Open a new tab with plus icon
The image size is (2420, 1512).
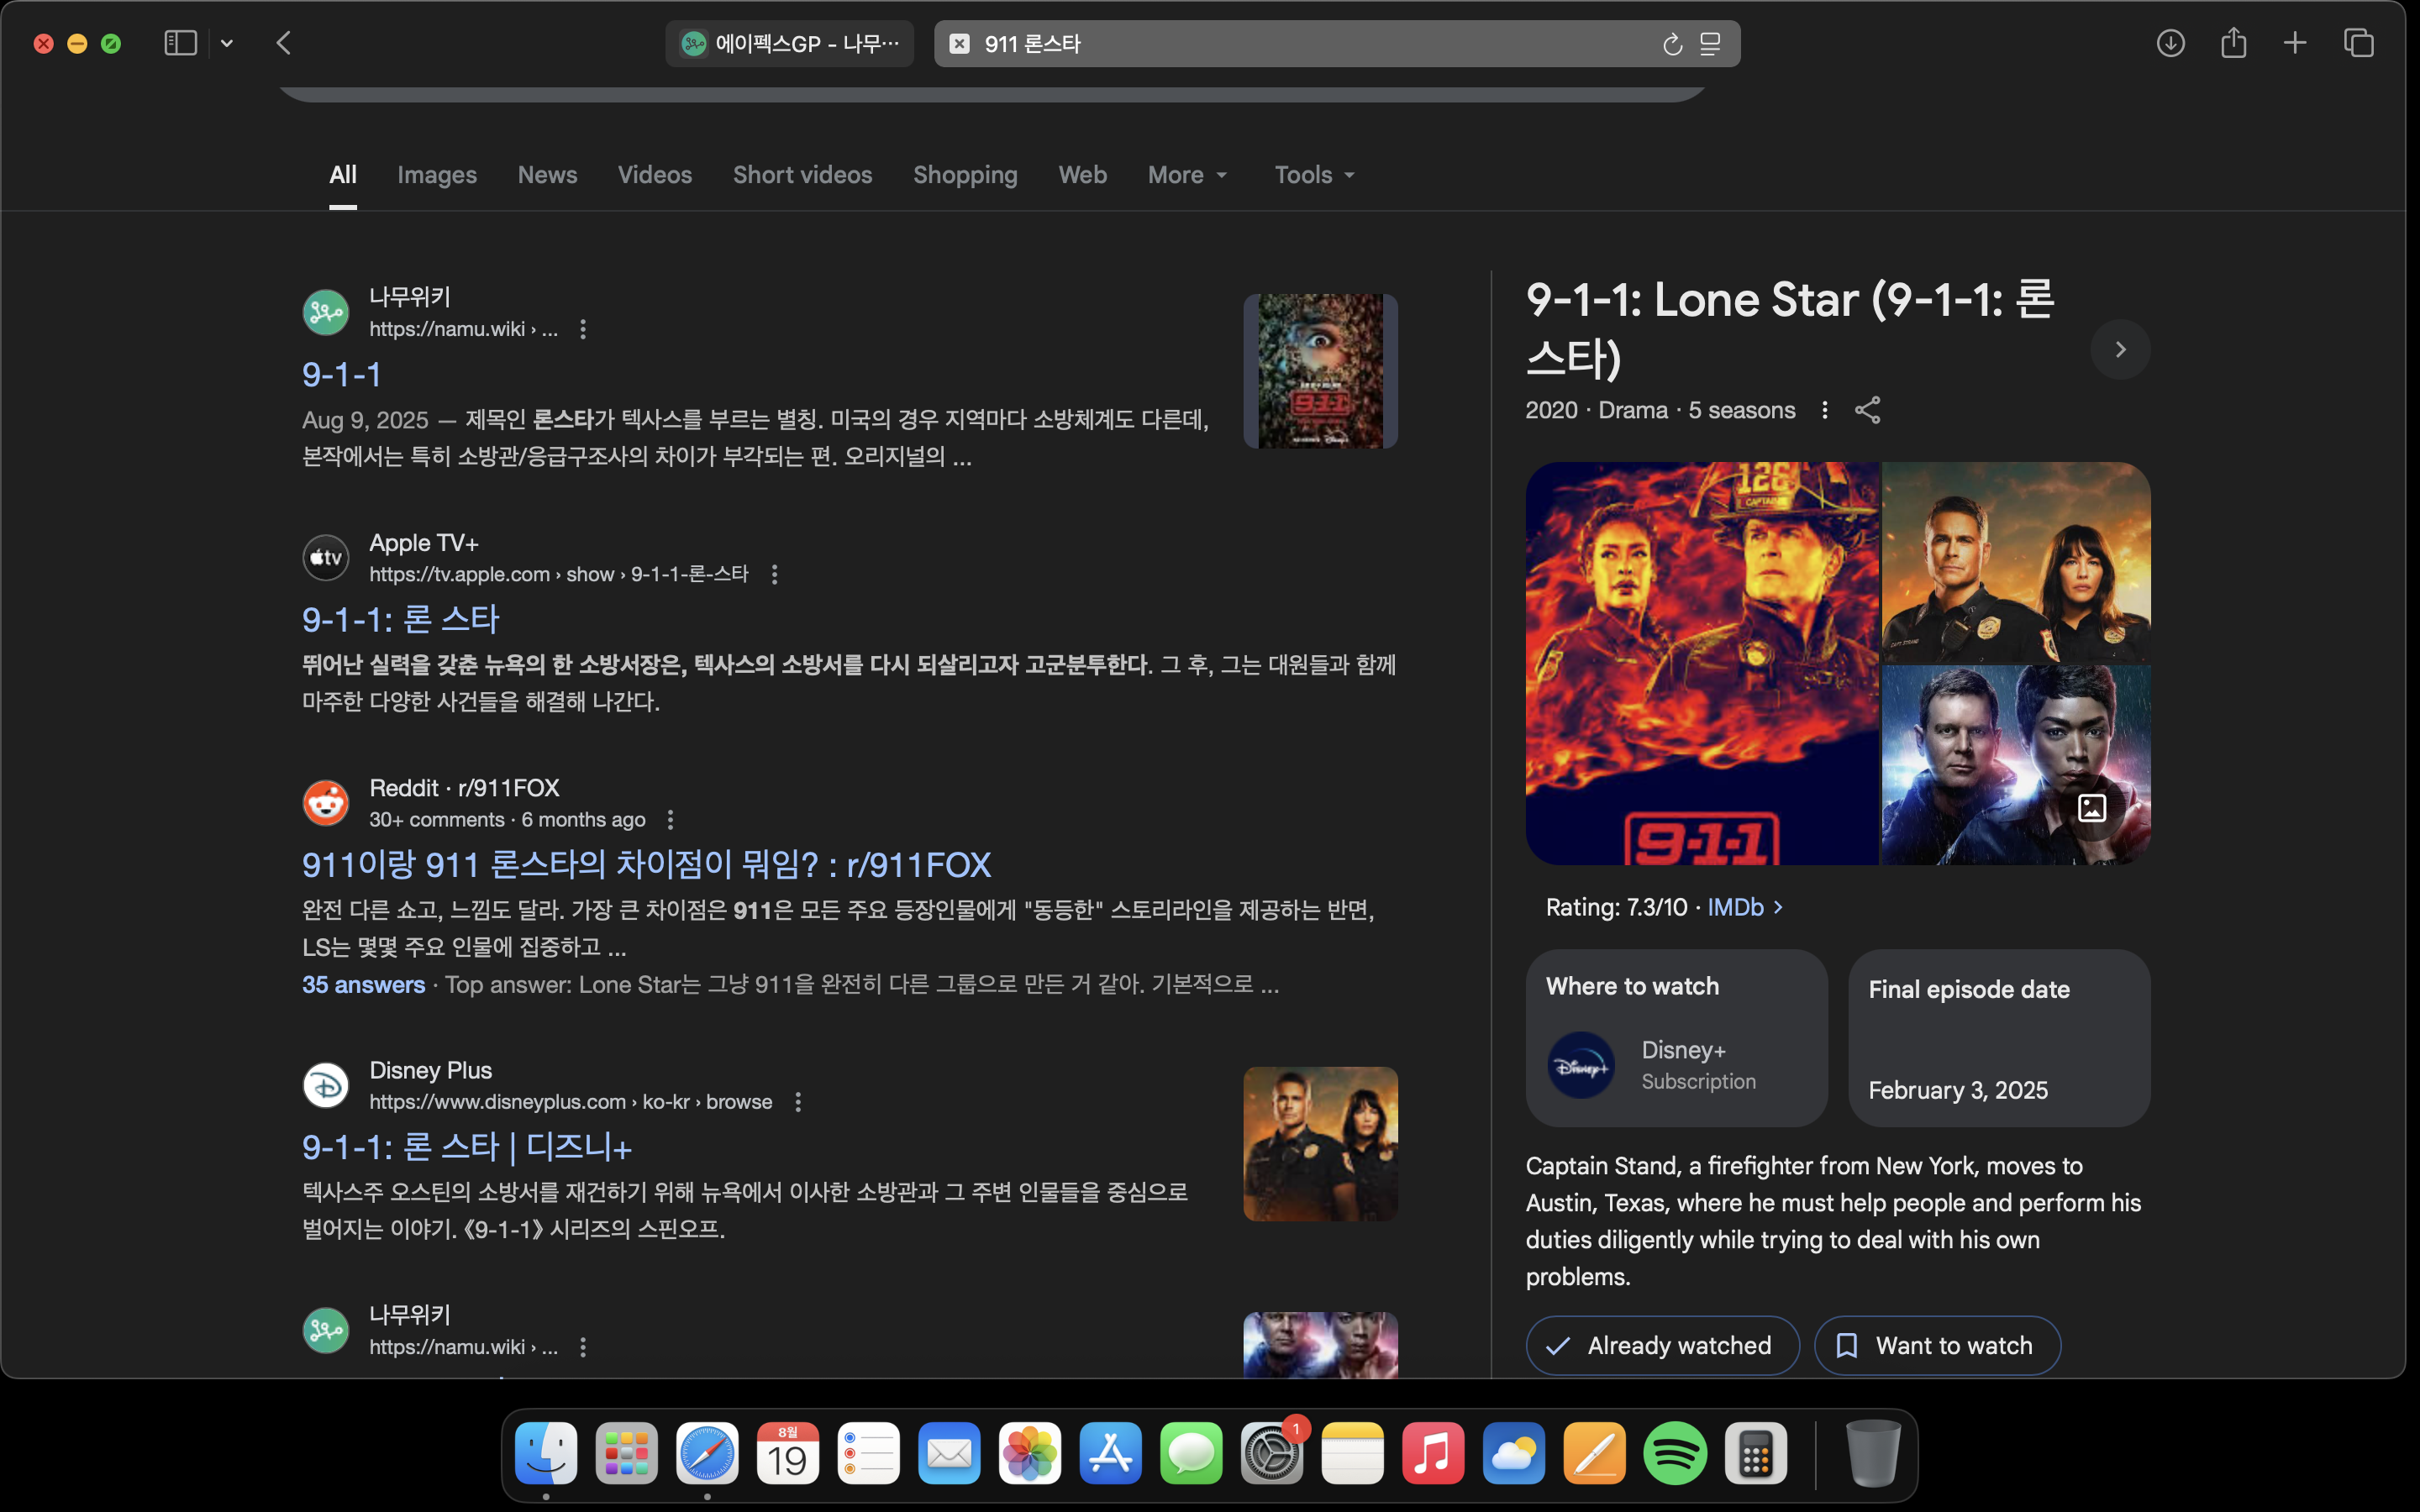point(2295,43)
